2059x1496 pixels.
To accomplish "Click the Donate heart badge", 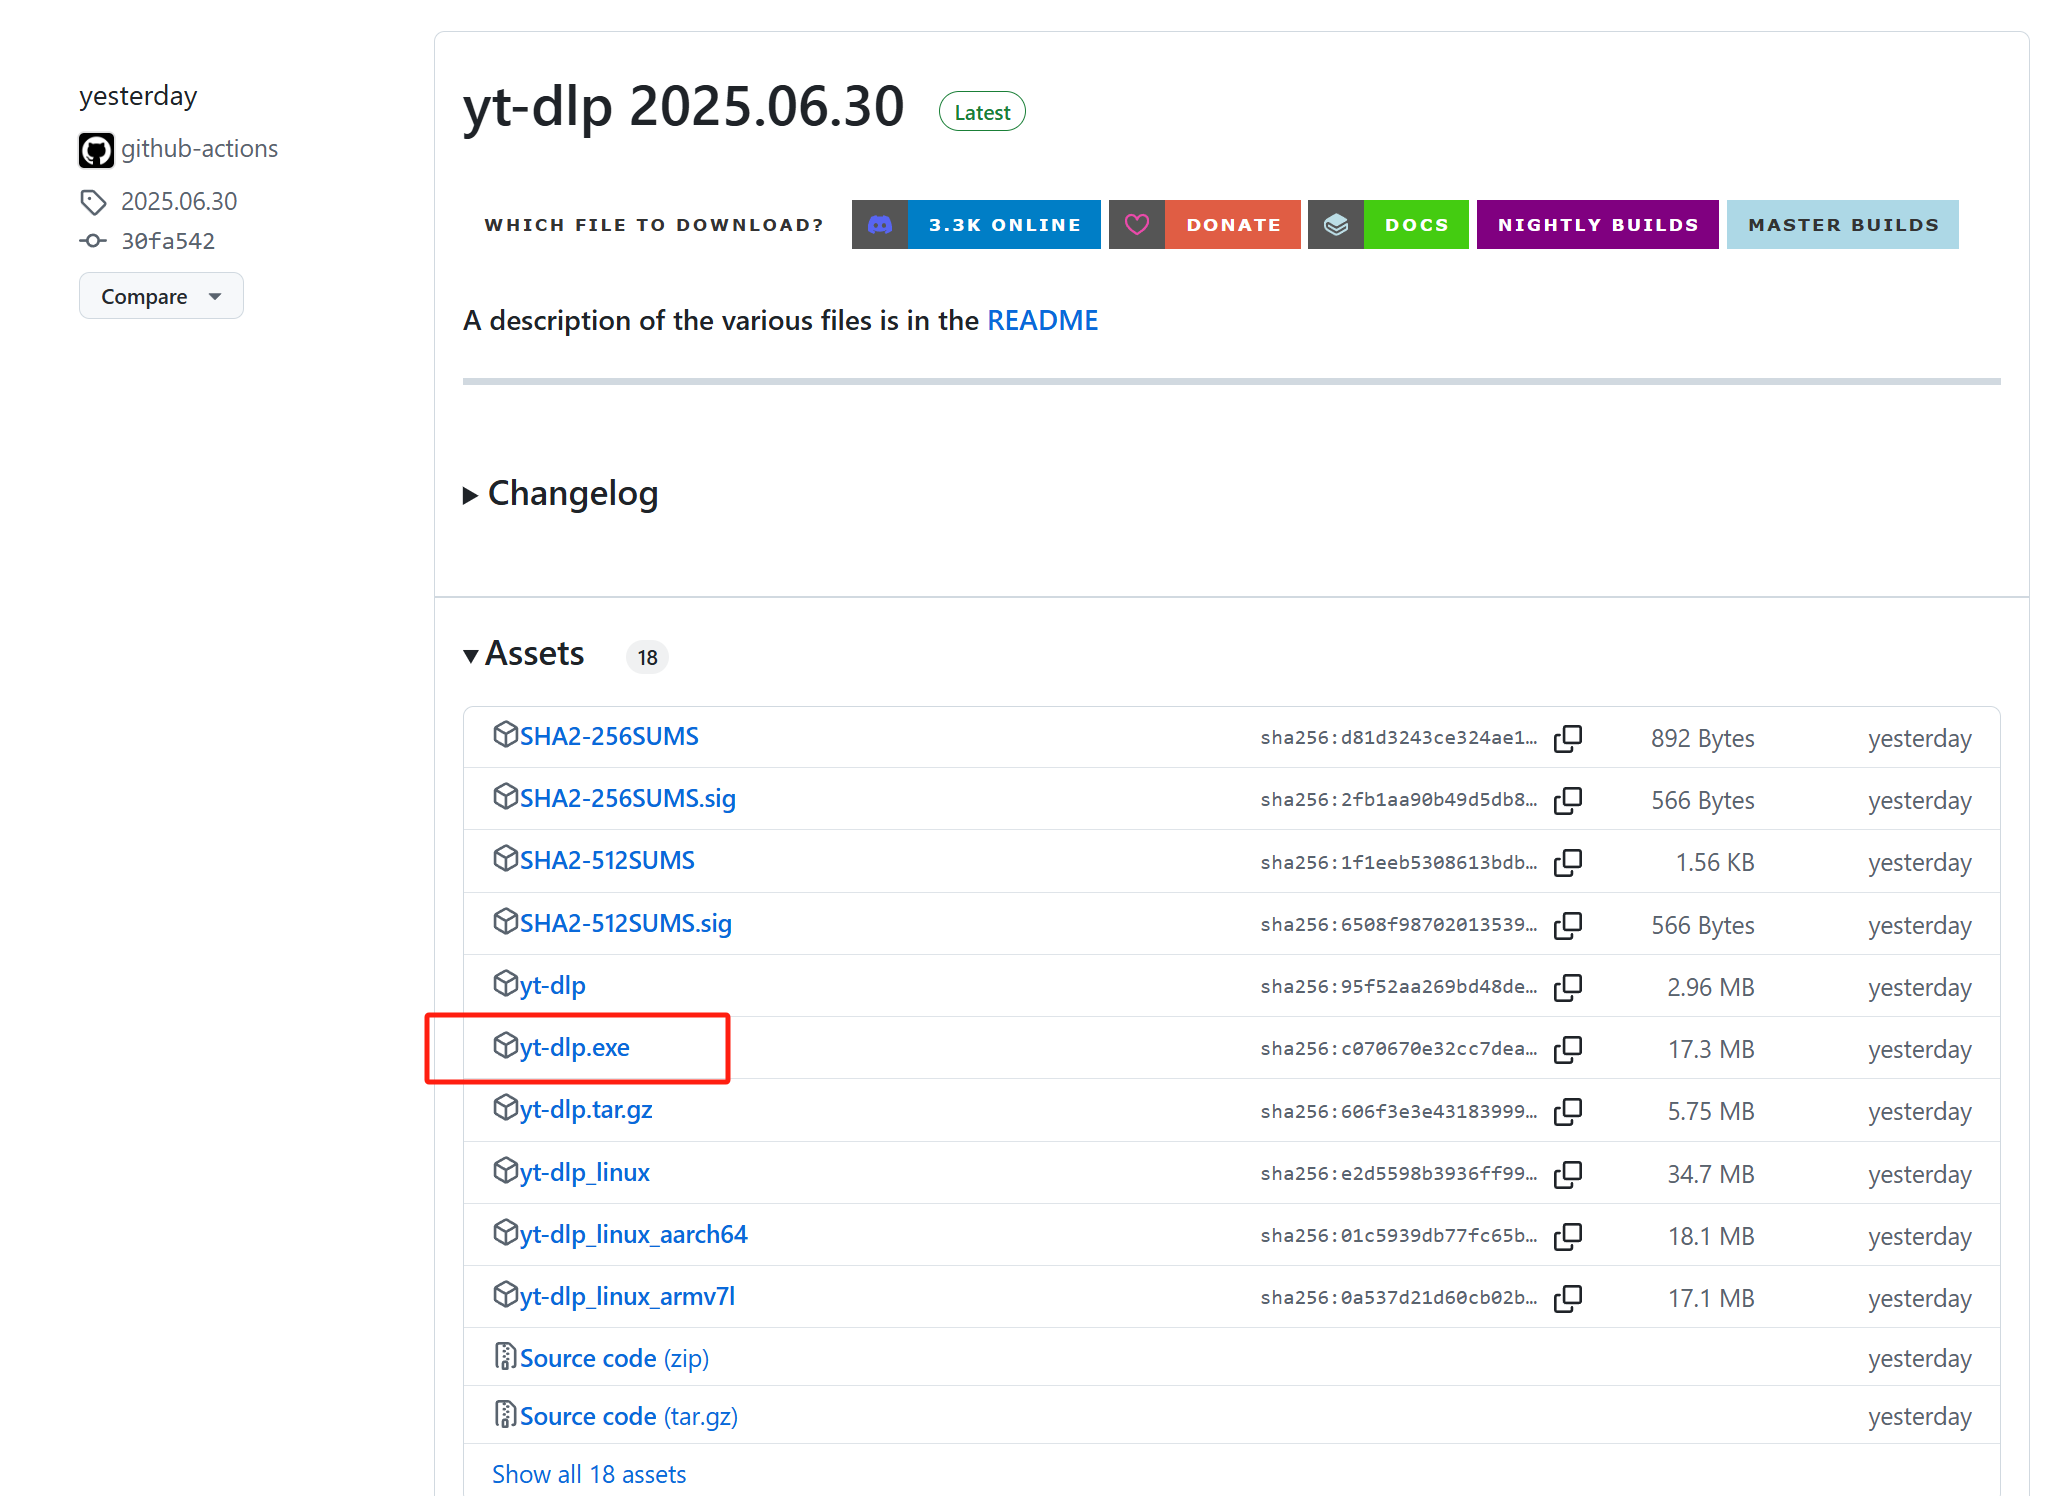I will 1204,225.
